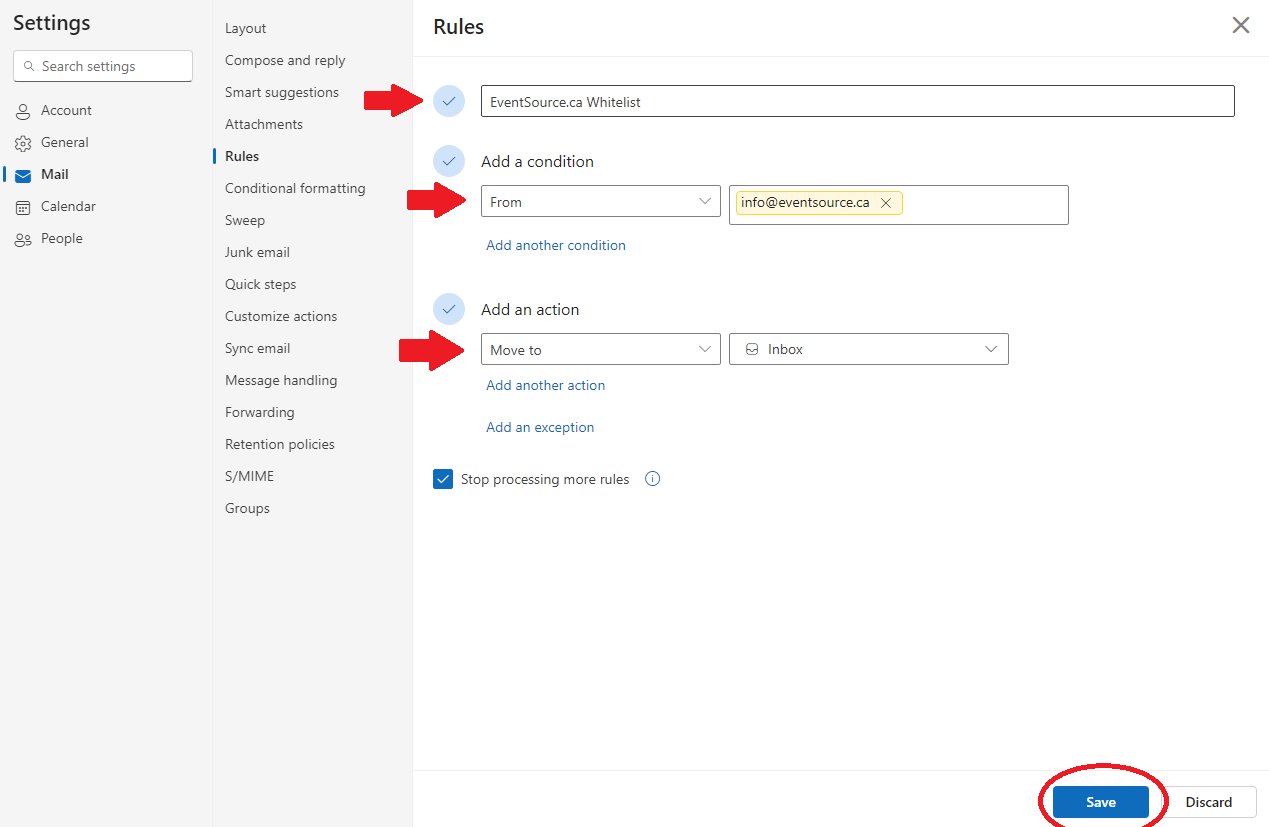This screenshot has height=827, width=1269.
Task: Select the Mail category
Action: tap(55, 175)
